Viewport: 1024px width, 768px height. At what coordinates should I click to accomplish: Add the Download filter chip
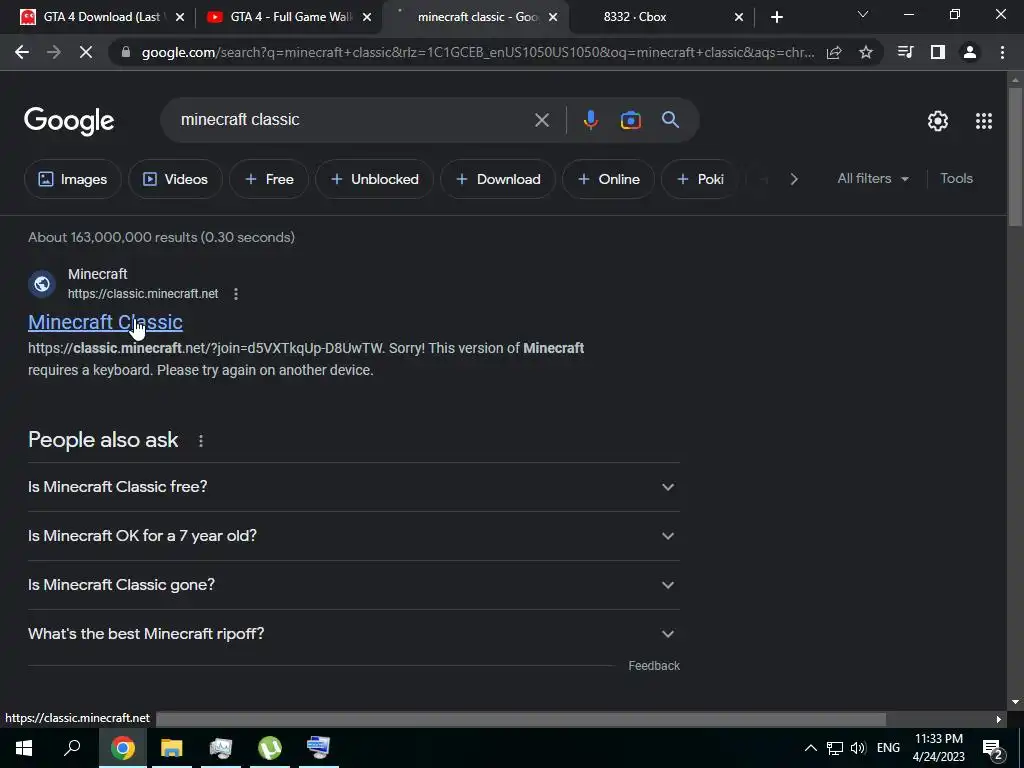tap(498, 179)
